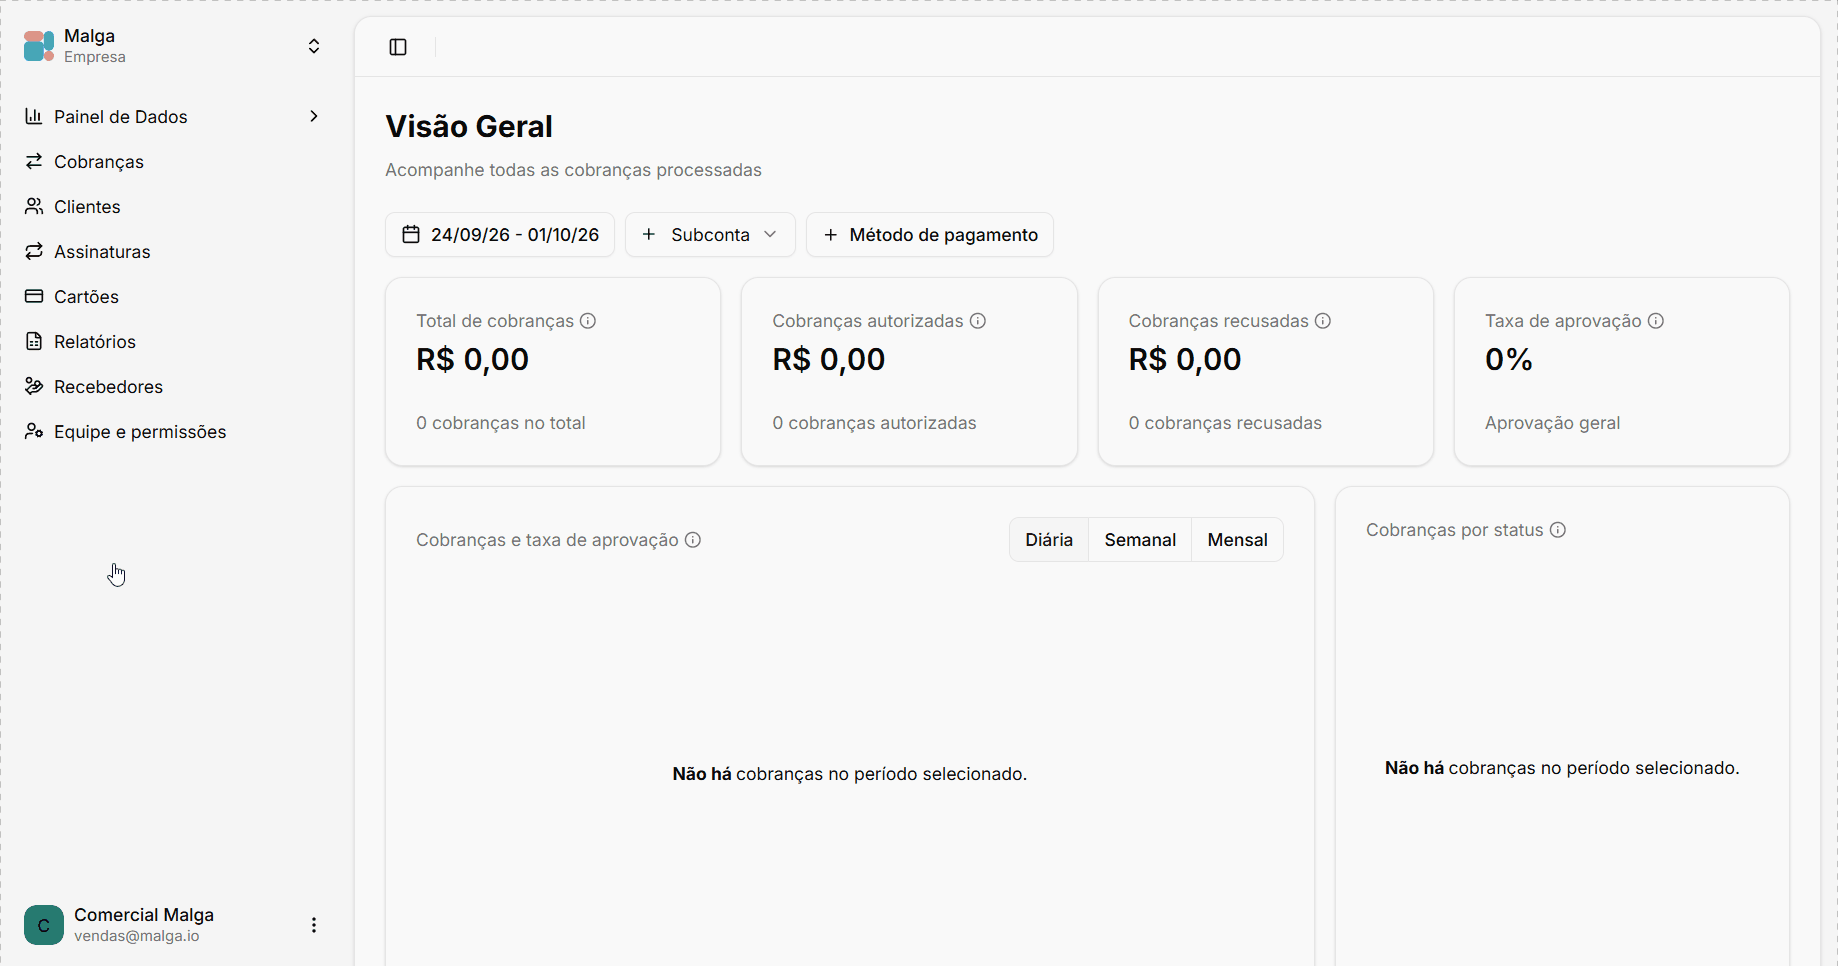Click Visão Geral heading
This screenshot has width=1838, height=966.
coord(469,127)
